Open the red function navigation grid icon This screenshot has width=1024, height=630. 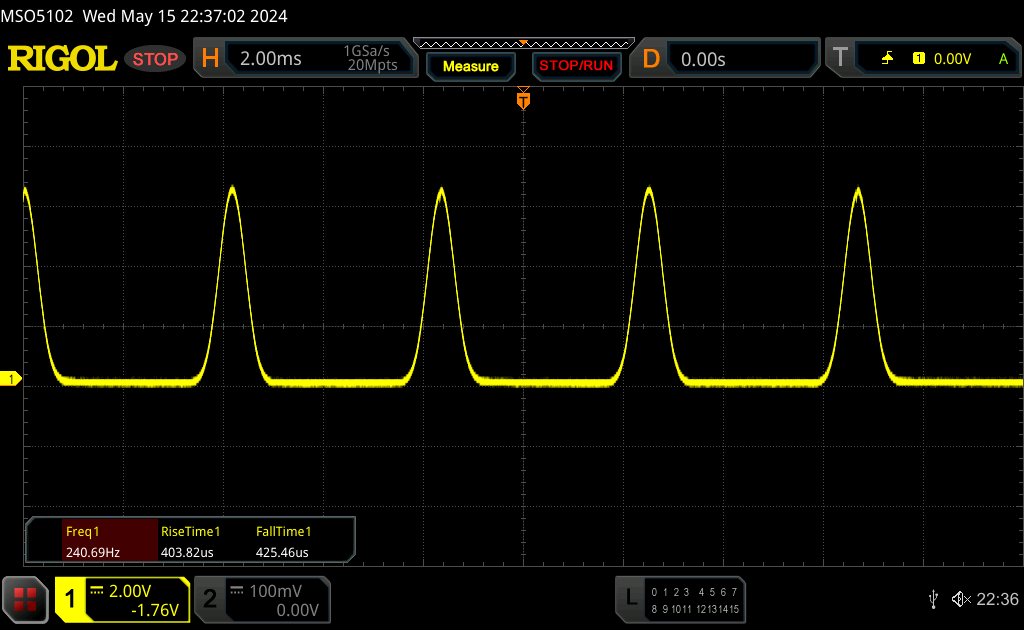(25, 599)
